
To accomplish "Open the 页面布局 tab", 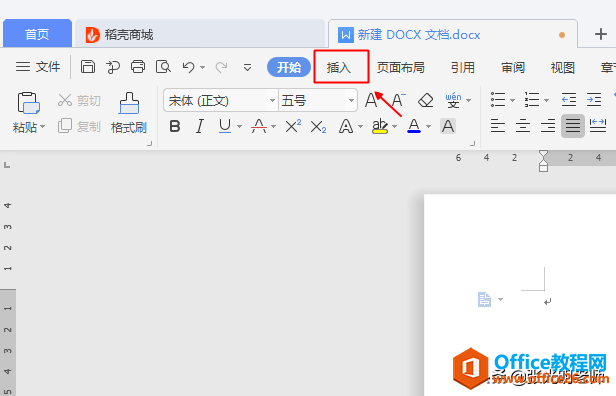I will pos(401,68).
